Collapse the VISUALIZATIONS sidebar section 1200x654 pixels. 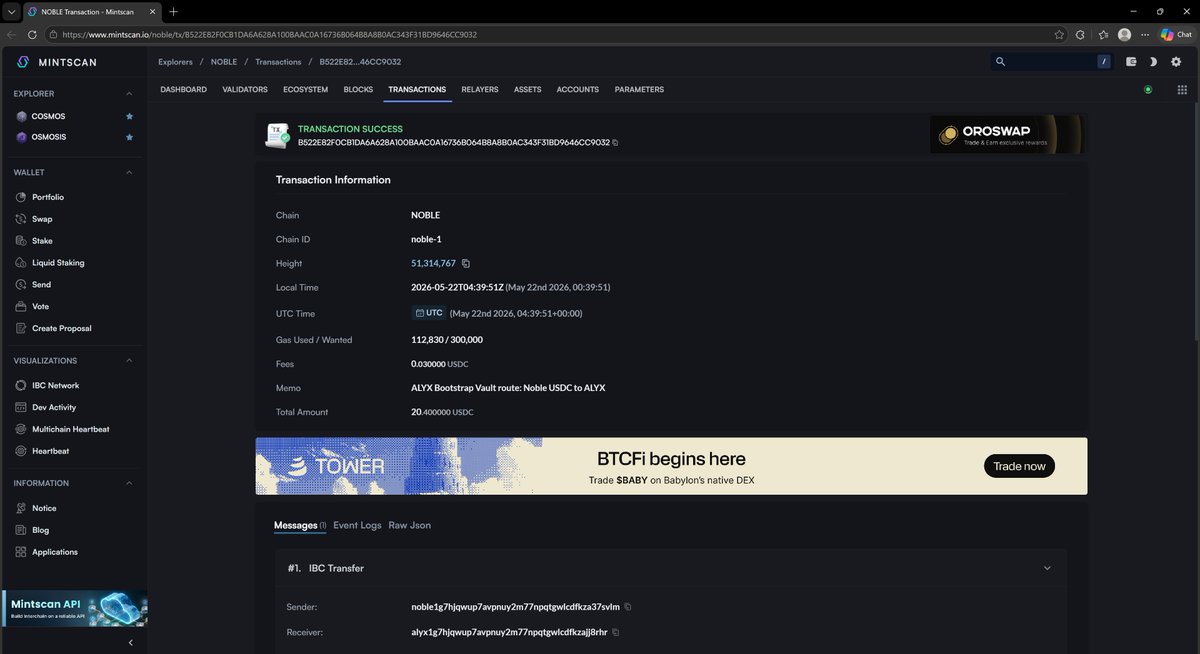tap(129, 361)
